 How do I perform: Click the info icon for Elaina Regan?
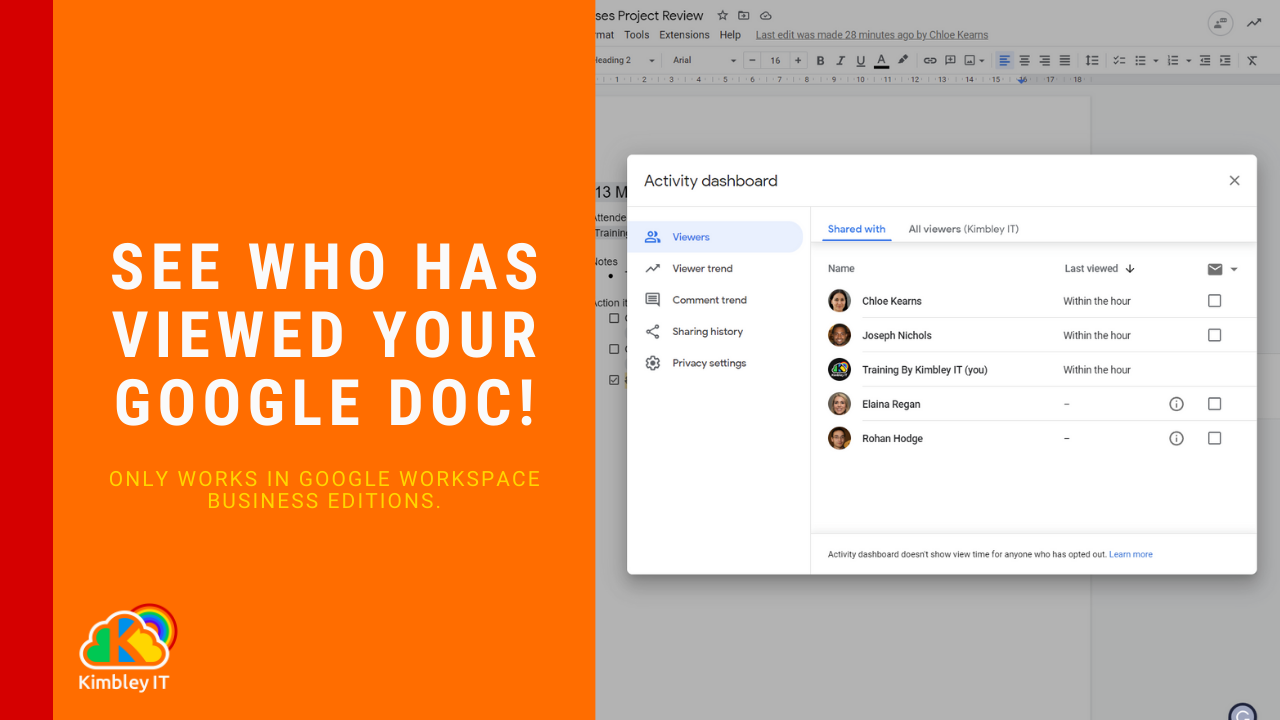point(1177,404)
